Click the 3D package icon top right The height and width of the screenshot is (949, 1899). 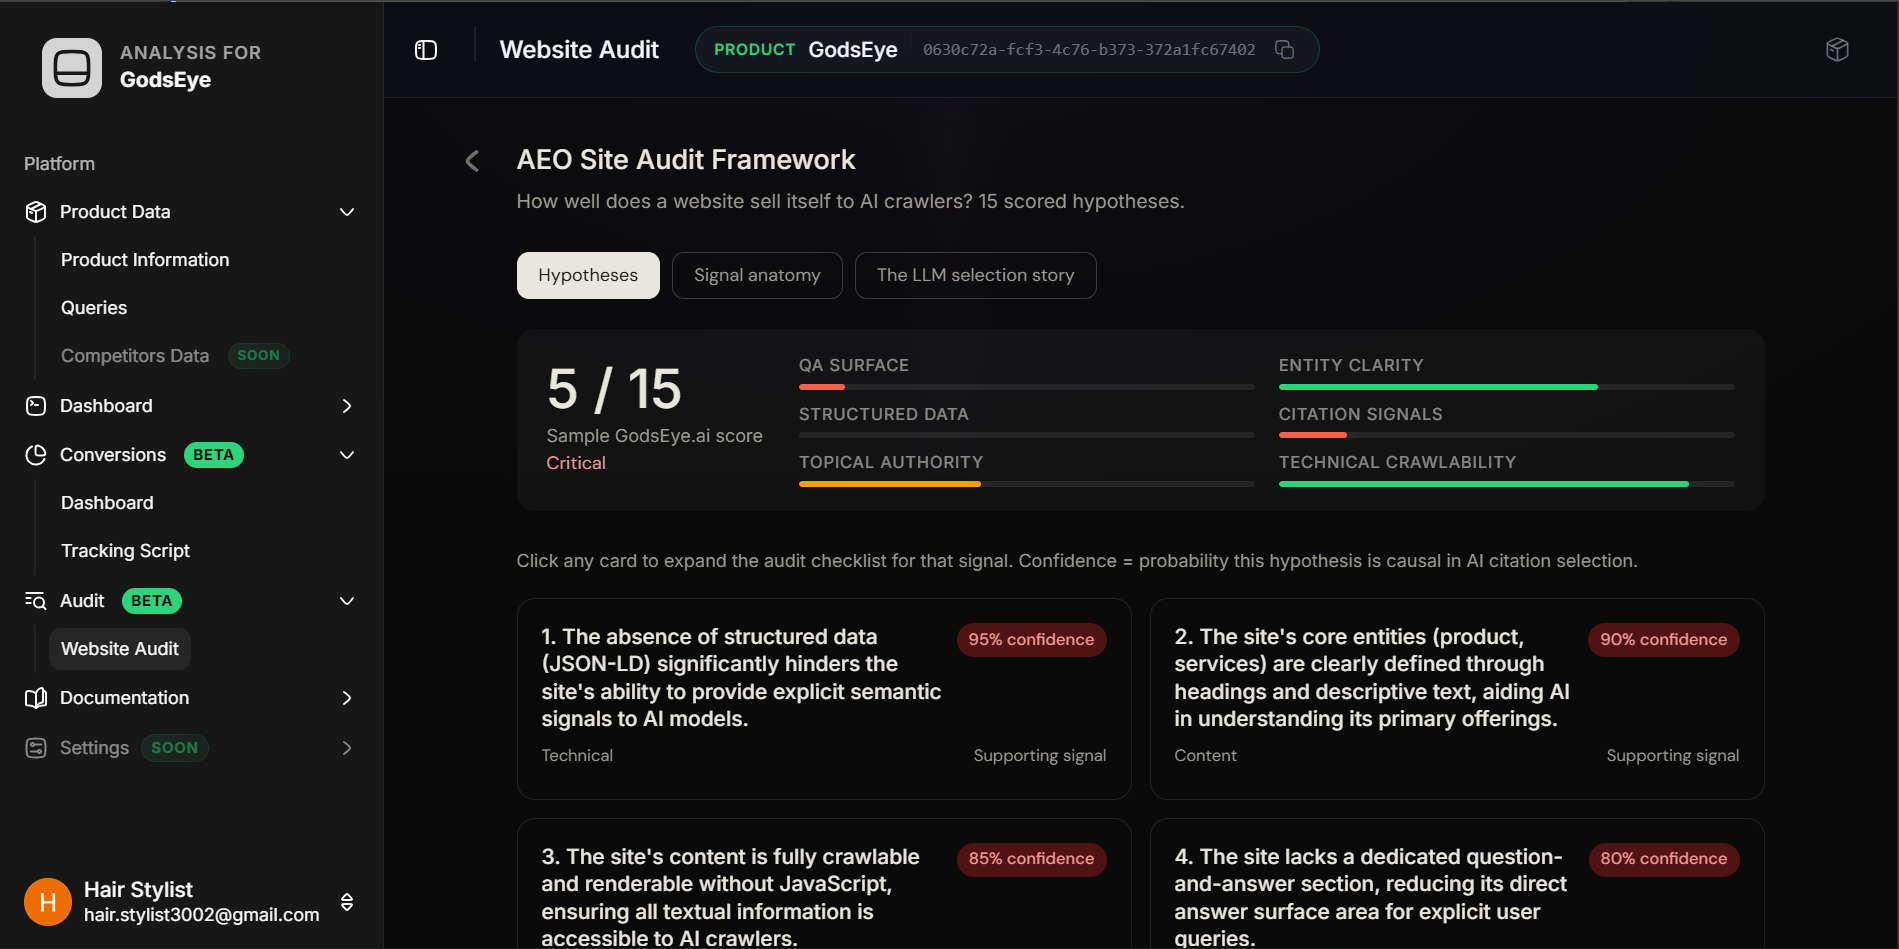(1836, 49)
